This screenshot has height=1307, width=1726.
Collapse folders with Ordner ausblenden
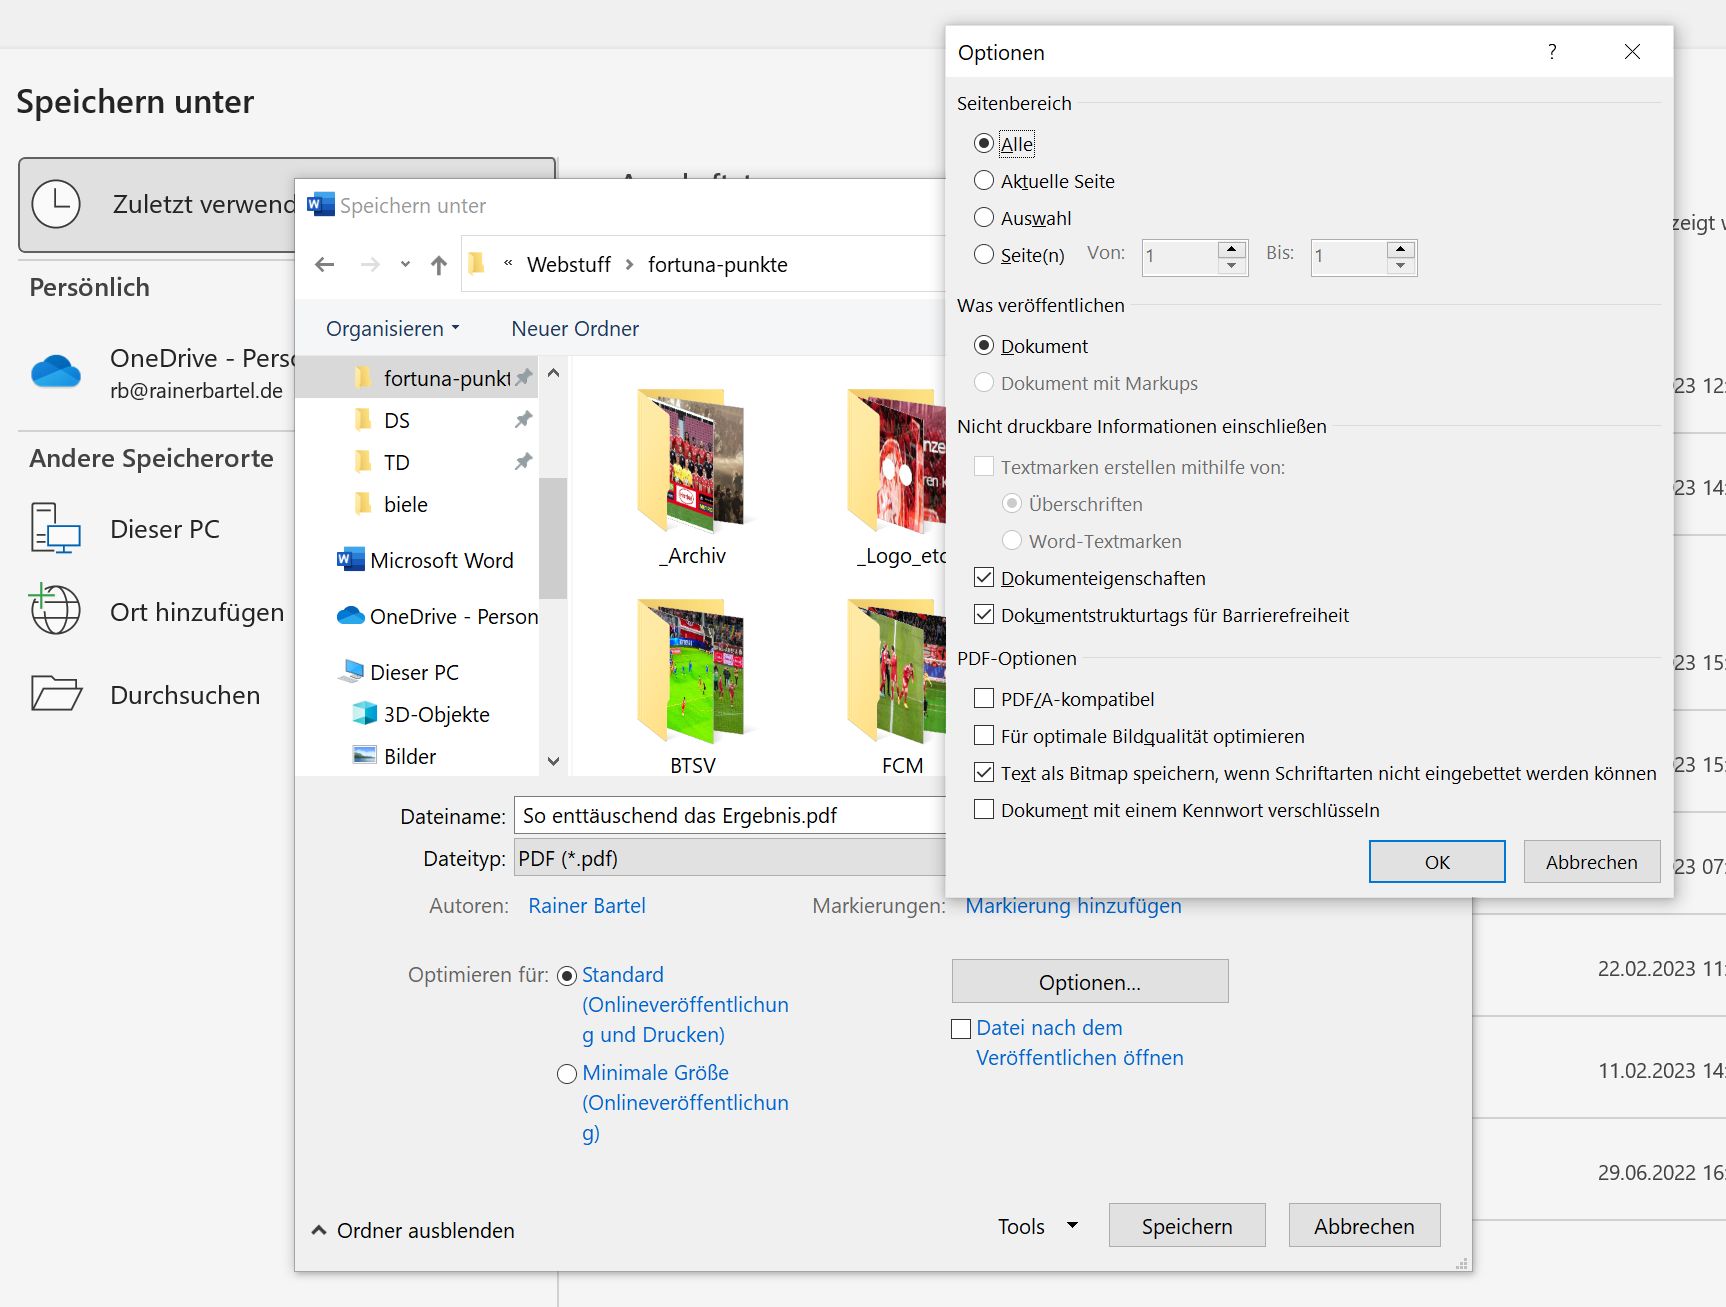[x=413, y=1230]
